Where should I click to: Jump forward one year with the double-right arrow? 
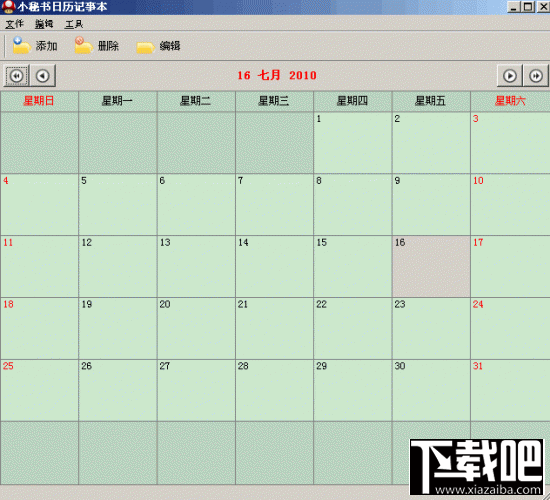tap(536, 75)
